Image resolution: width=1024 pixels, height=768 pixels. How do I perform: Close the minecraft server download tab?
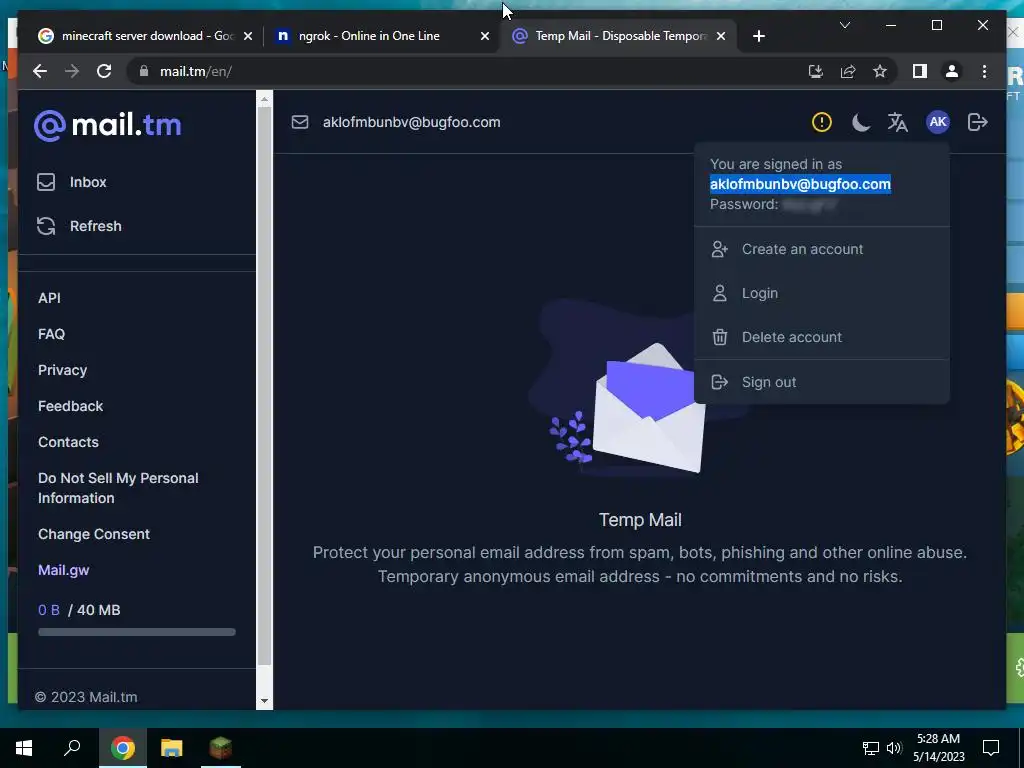(248, 36)
